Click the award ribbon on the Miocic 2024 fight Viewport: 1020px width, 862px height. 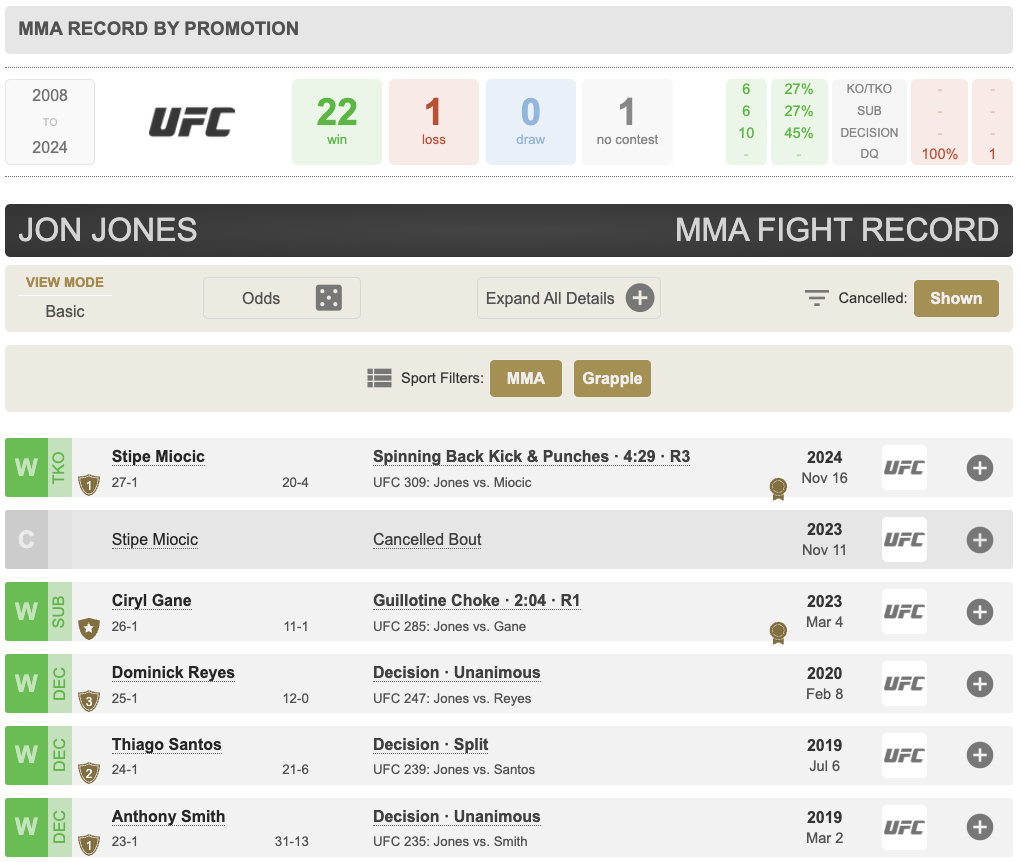778,489
